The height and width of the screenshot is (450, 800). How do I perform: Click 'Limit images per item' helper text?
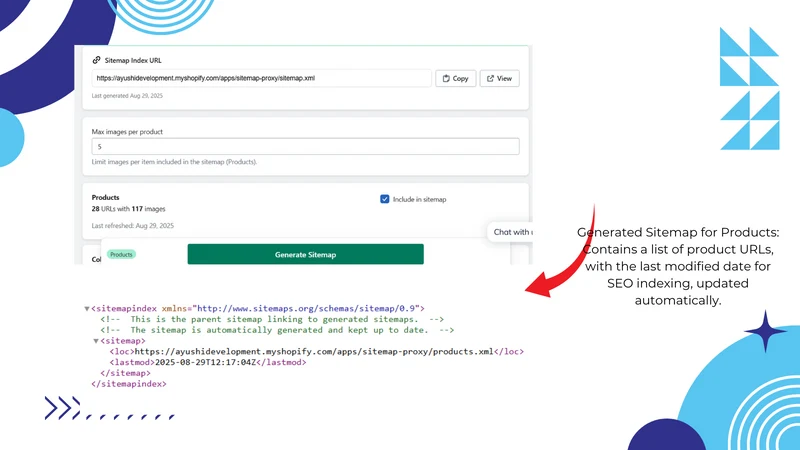(174, 162)
